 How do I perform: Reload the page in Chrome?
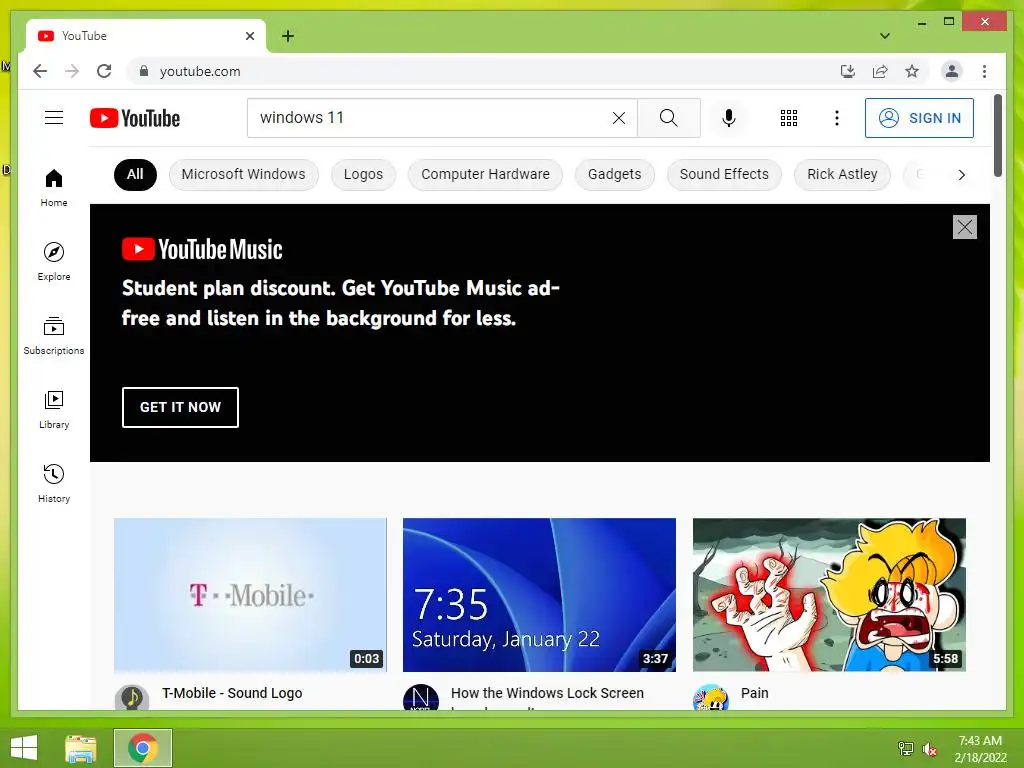pyautogui.click(x=104, y=71)
